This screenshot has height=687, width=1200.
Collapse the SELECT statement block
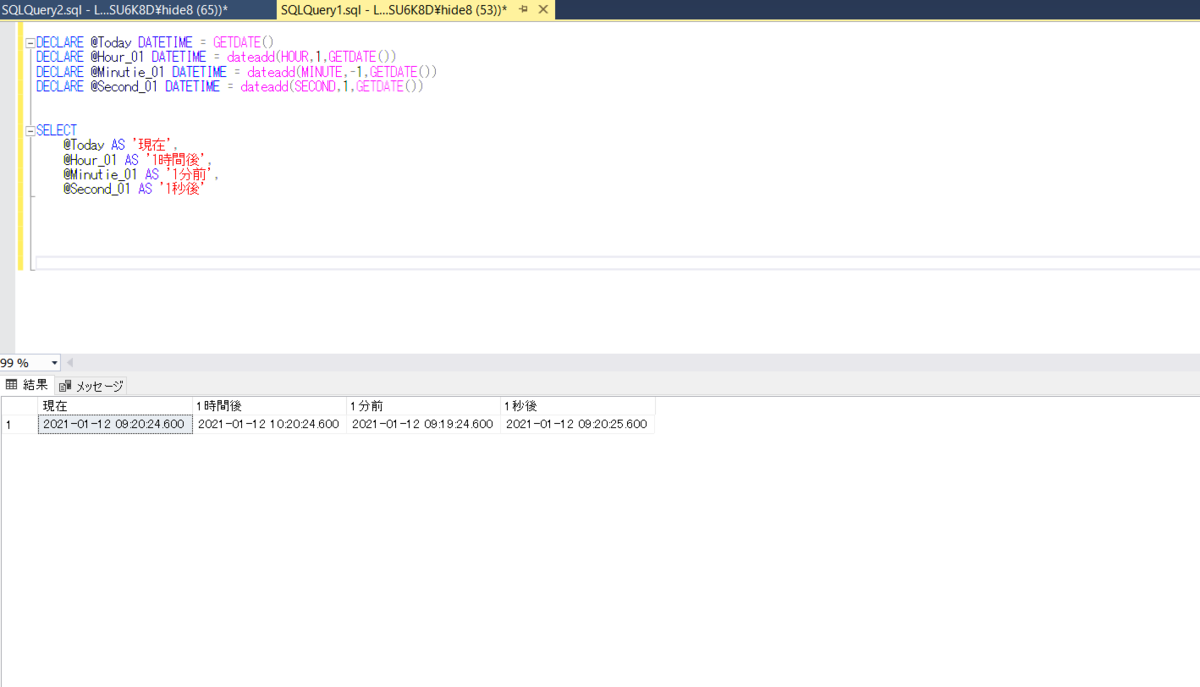pyautogui.click(x=30, y=131)
